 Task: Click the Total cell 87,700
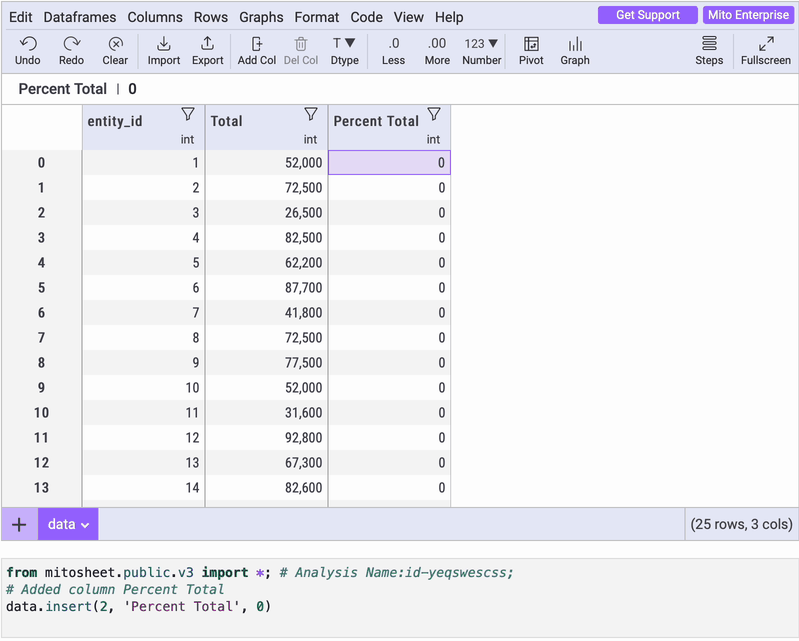(x=267, y=288)
